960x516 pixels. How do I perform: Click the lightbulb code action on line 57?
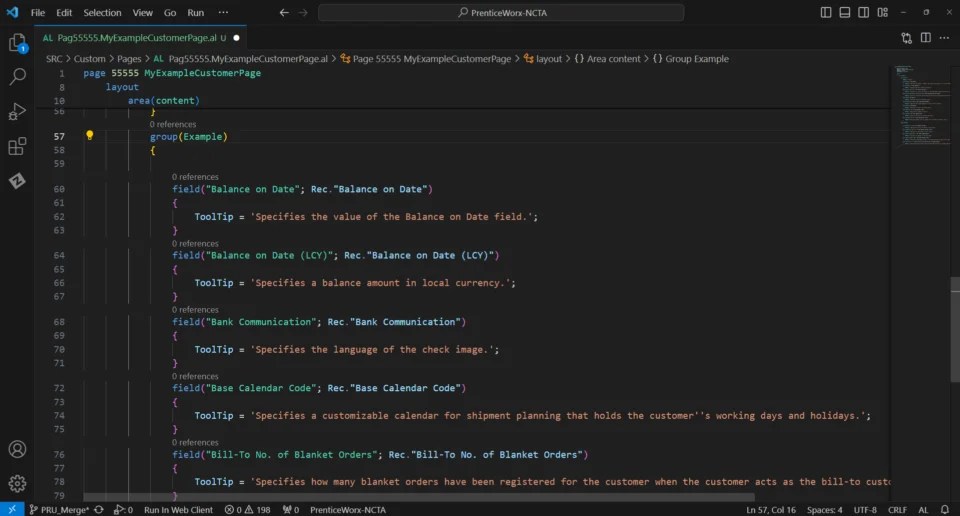pyautogui.click(x=89, y=135)
